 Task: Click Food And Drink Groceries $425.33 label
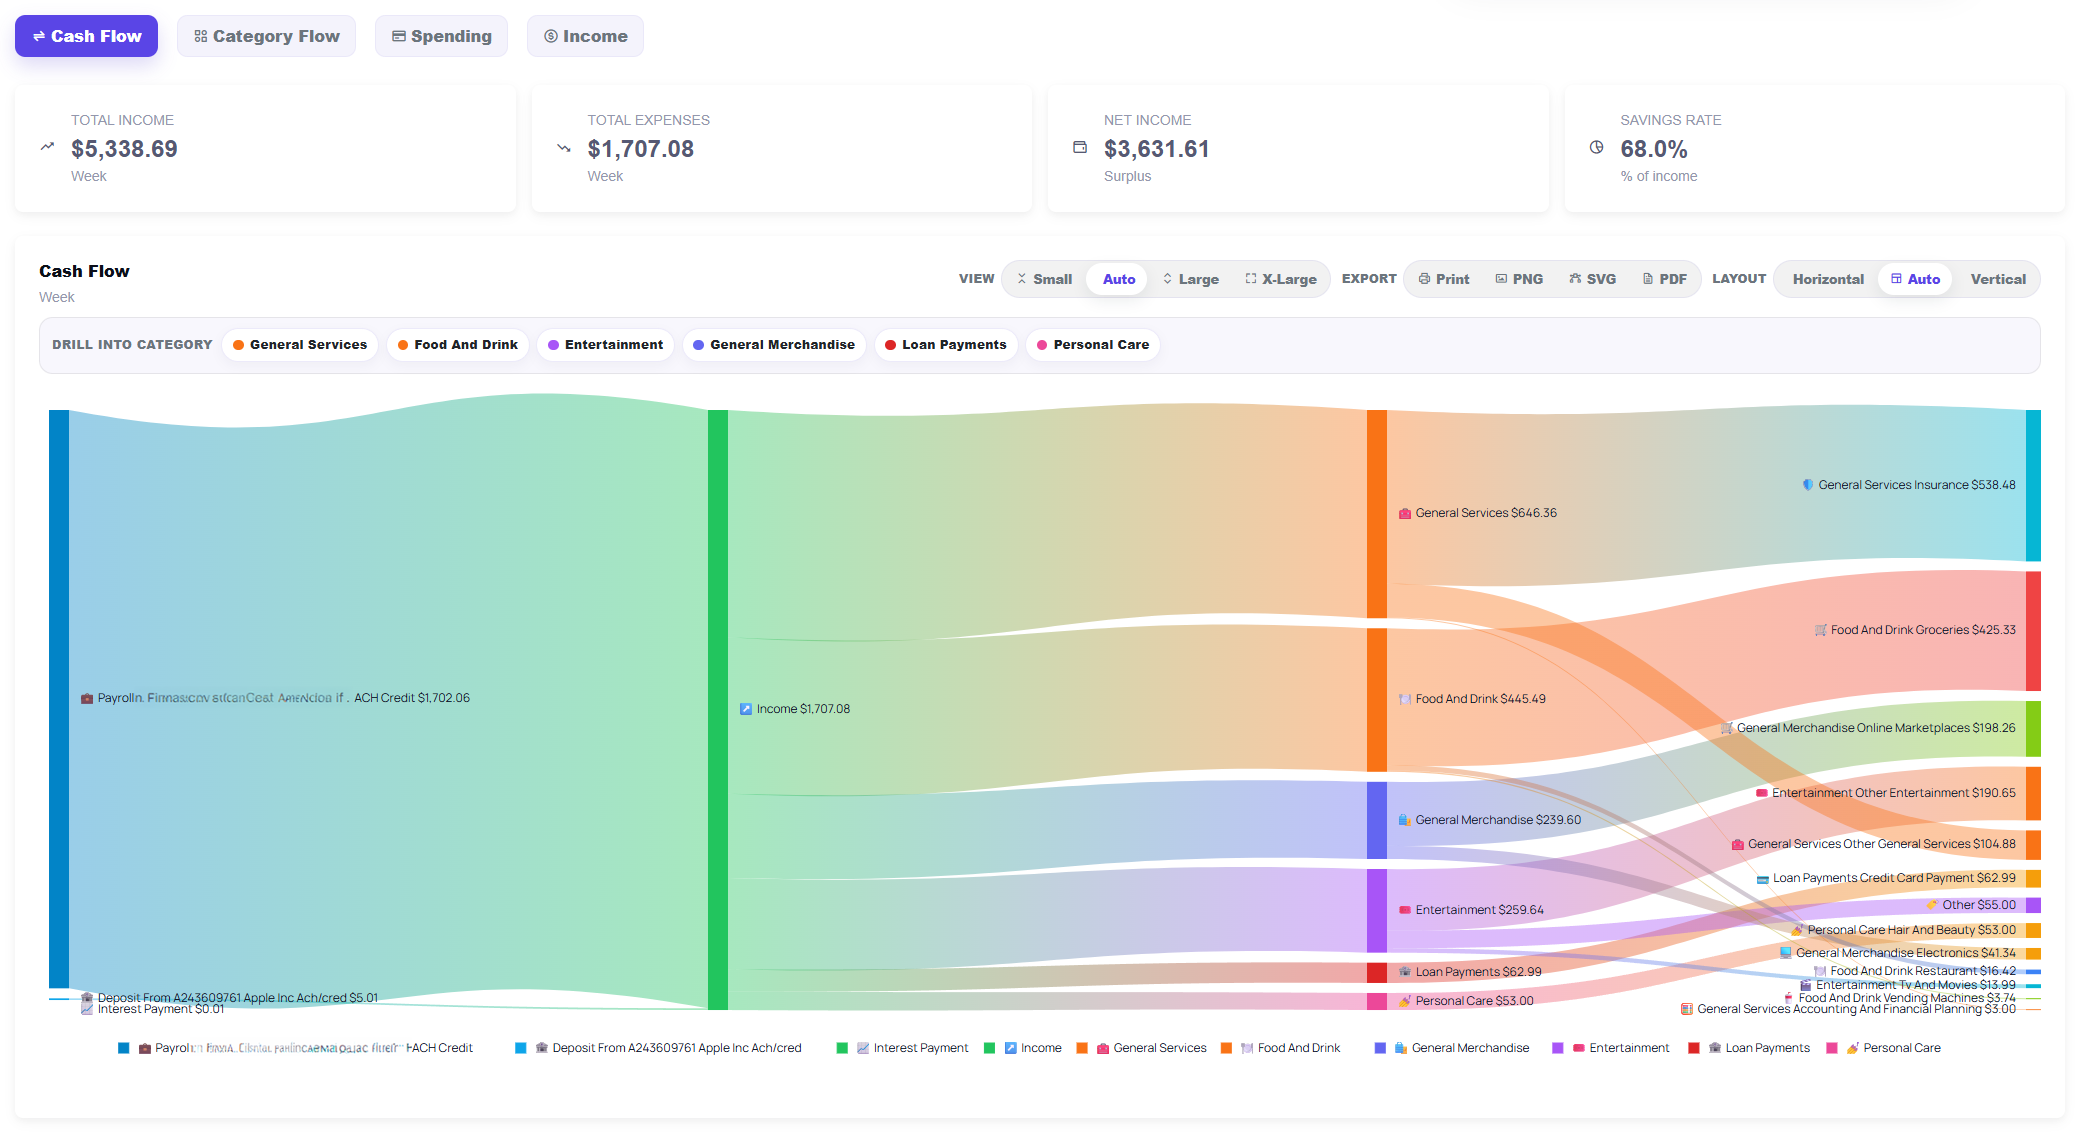click(x=1915, y=630)
